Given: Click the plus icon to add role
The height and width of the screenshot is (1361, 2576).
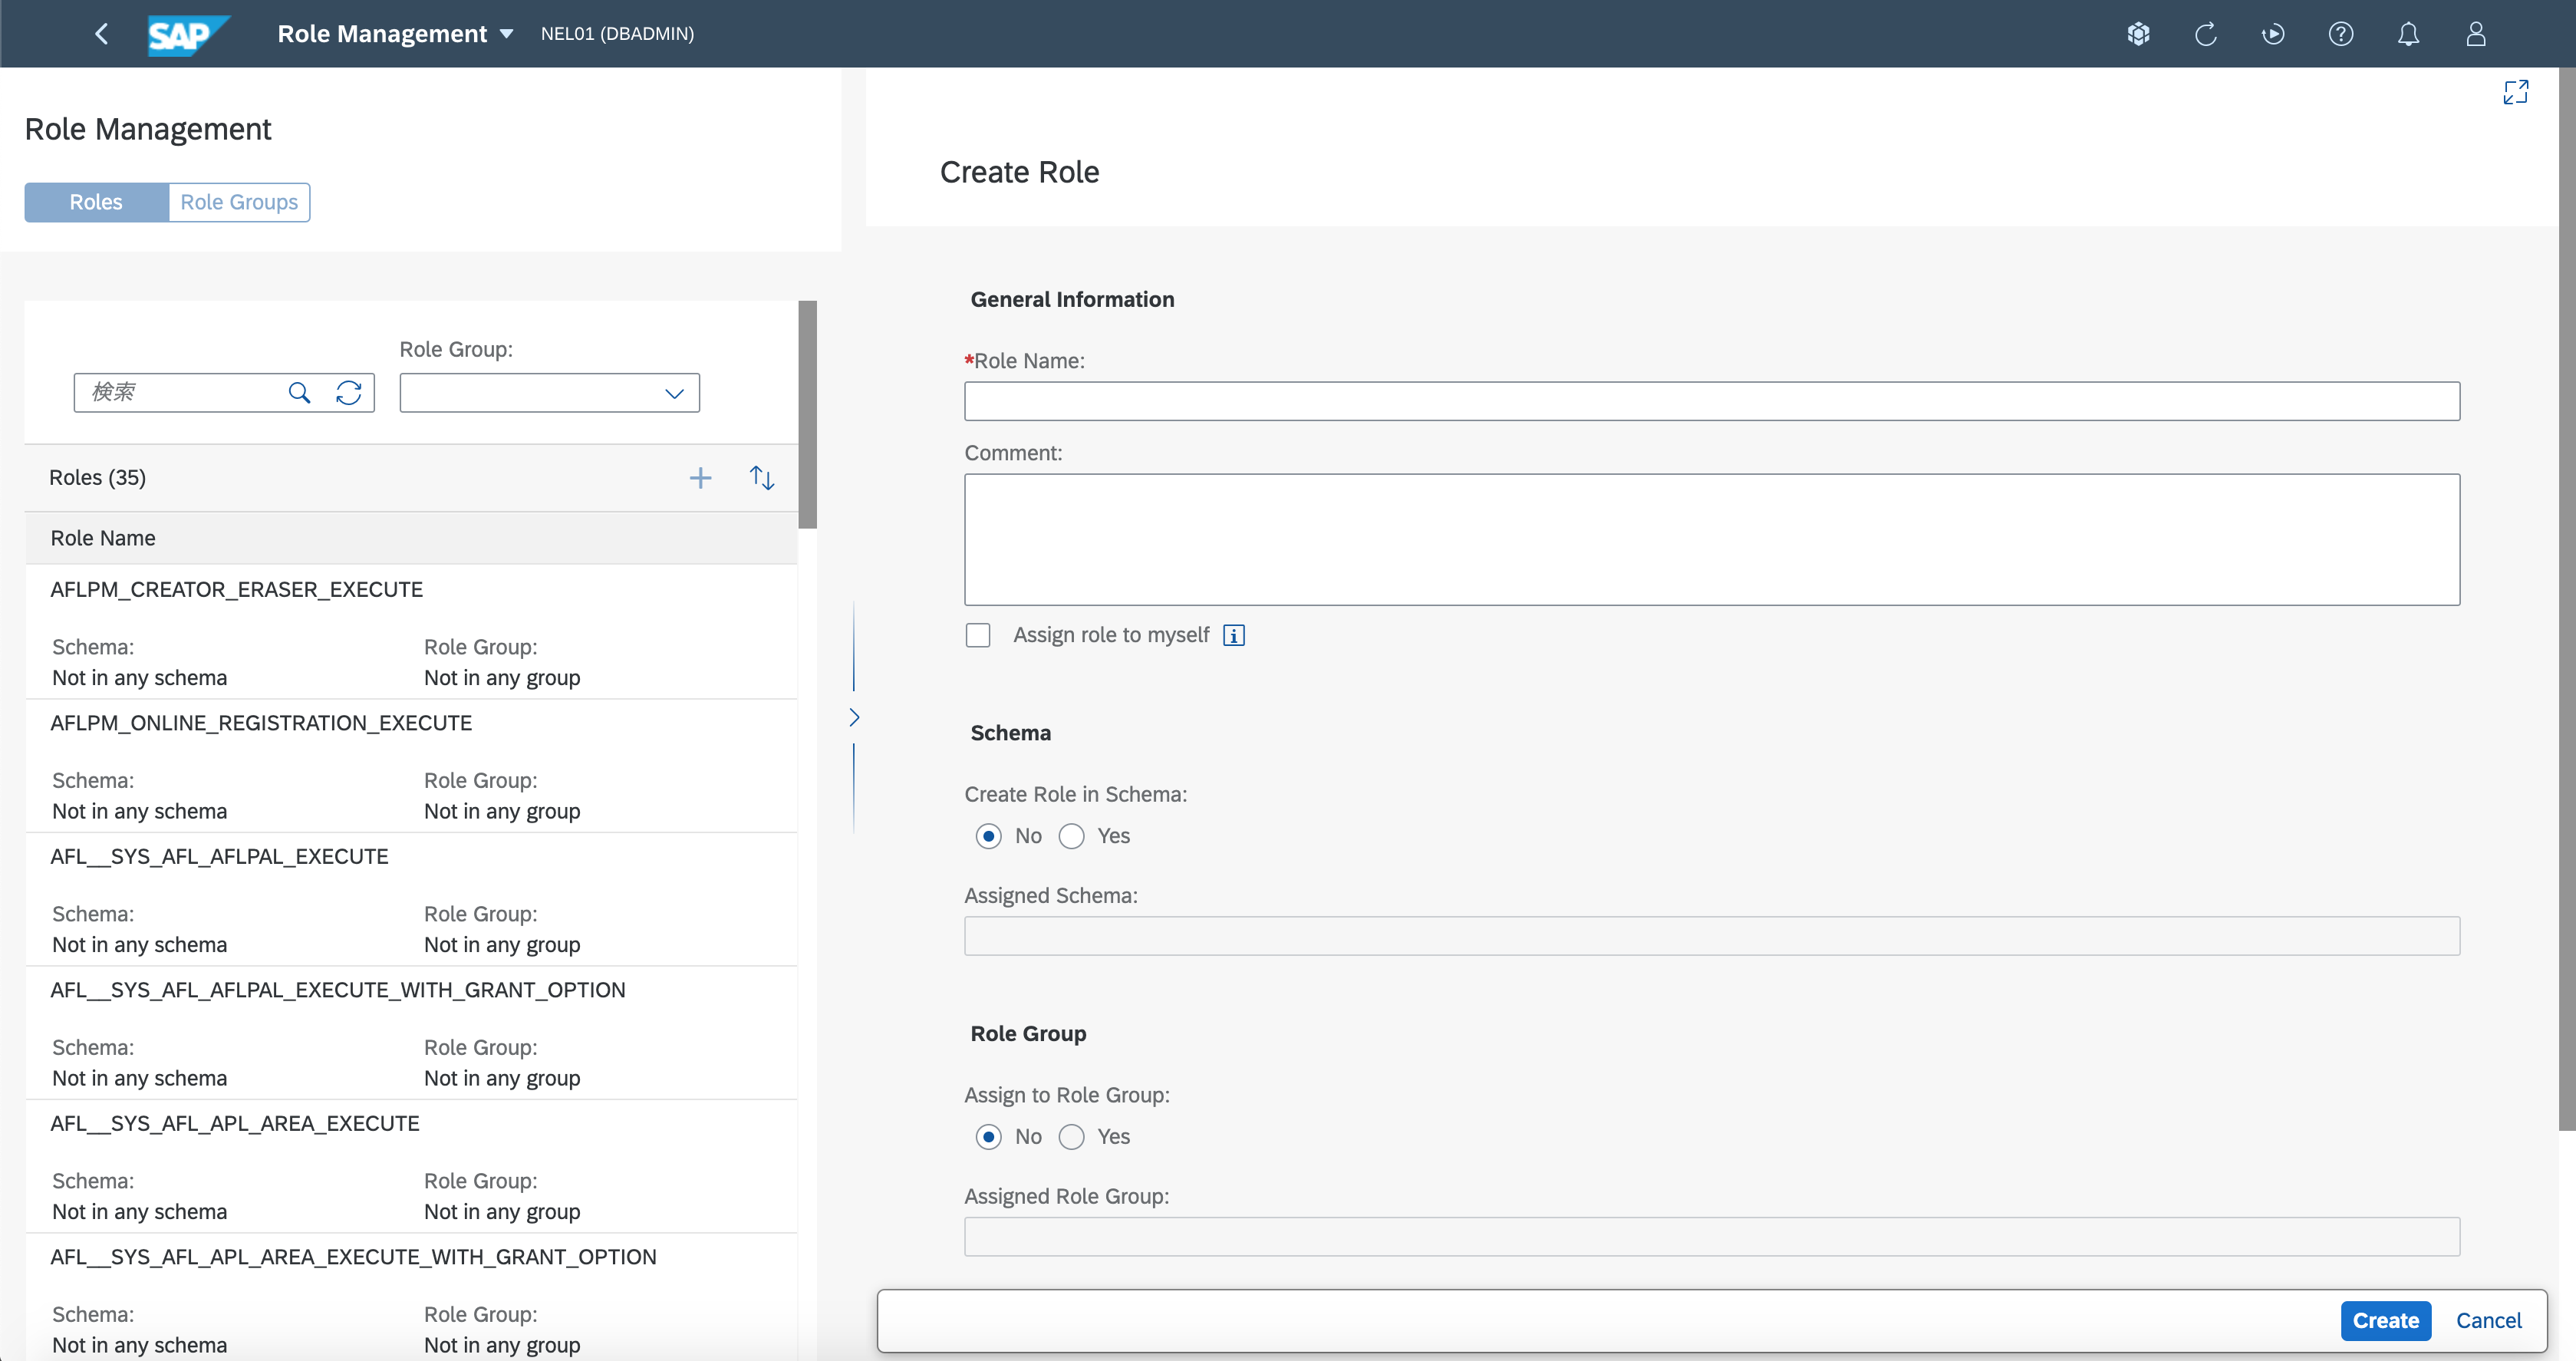Looking at the screenshot, I should coord(700,478).
